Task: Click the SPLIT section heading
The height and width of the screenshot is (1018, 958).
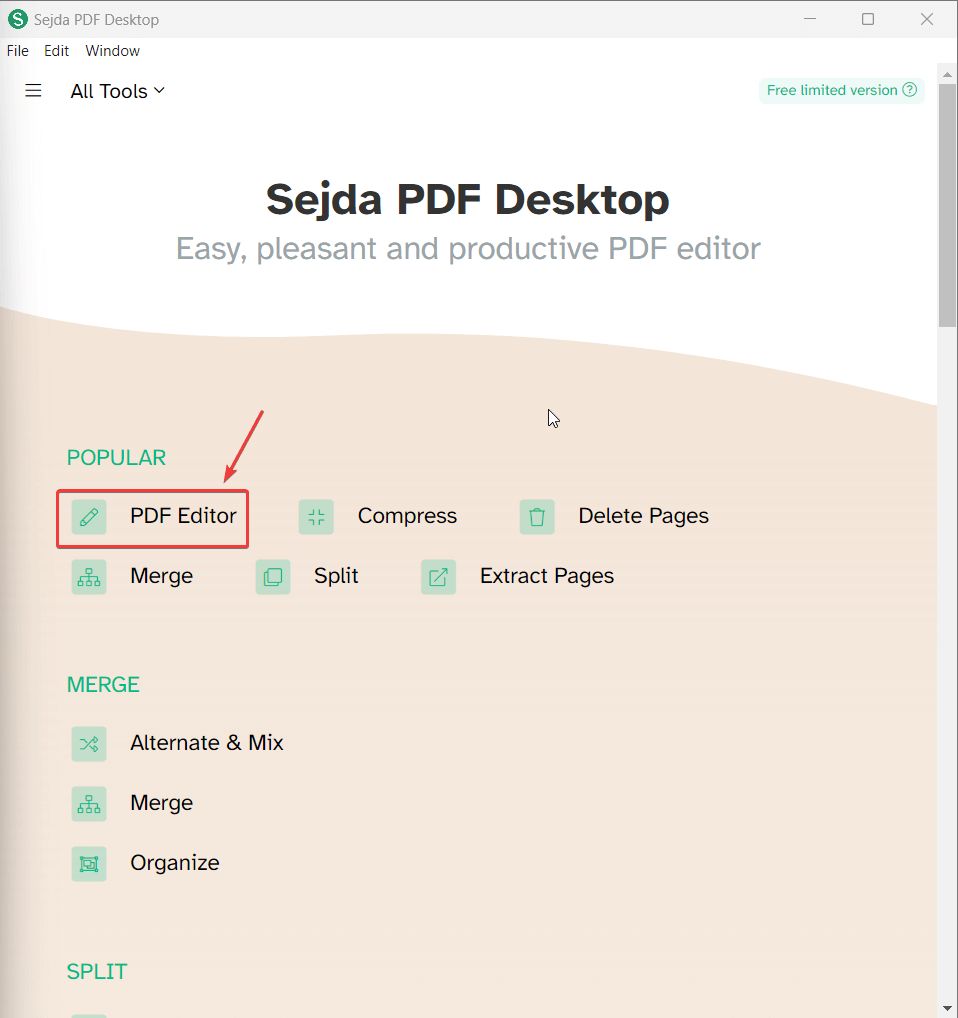Action: pyautogui.click(x=97, y=971)
